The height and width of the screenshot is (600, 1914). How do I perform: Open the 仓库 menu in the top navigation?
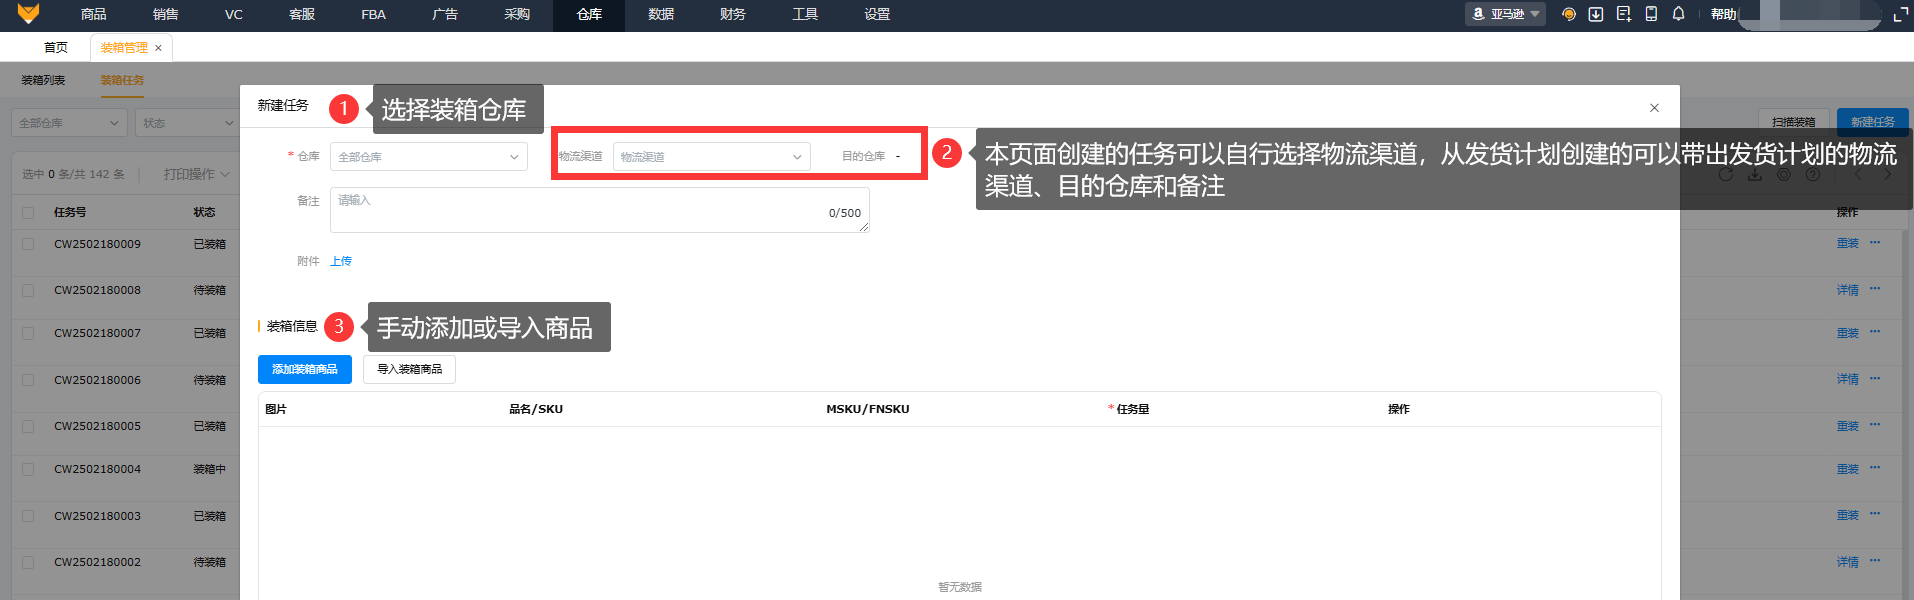(589, 14)
